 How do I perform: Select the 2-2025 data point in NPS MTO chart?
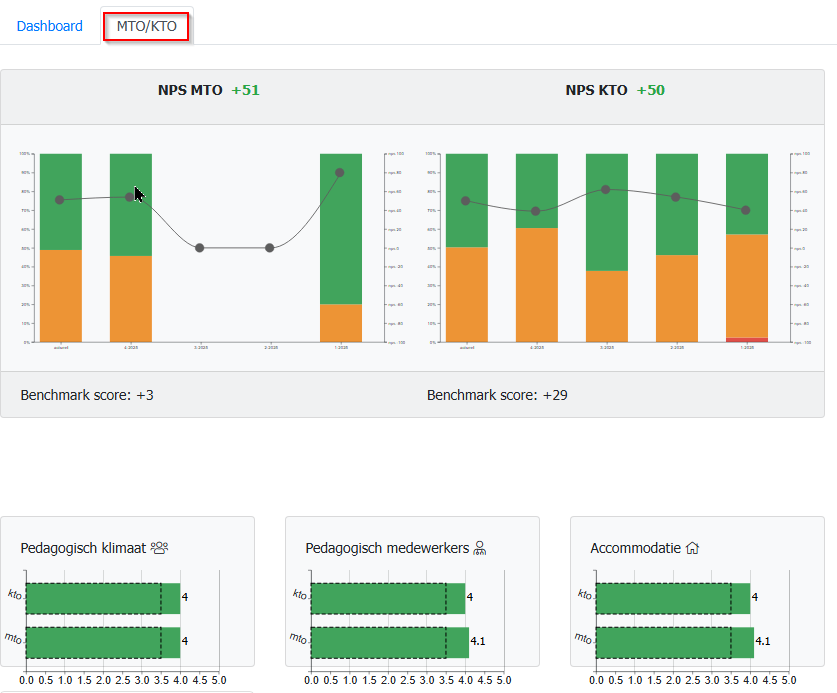tap(270, 248)
